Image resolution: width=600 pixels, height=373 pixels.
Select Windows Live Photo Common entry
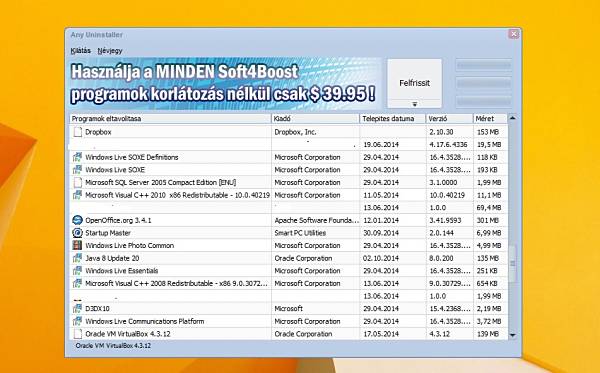[x=129, y=246]
